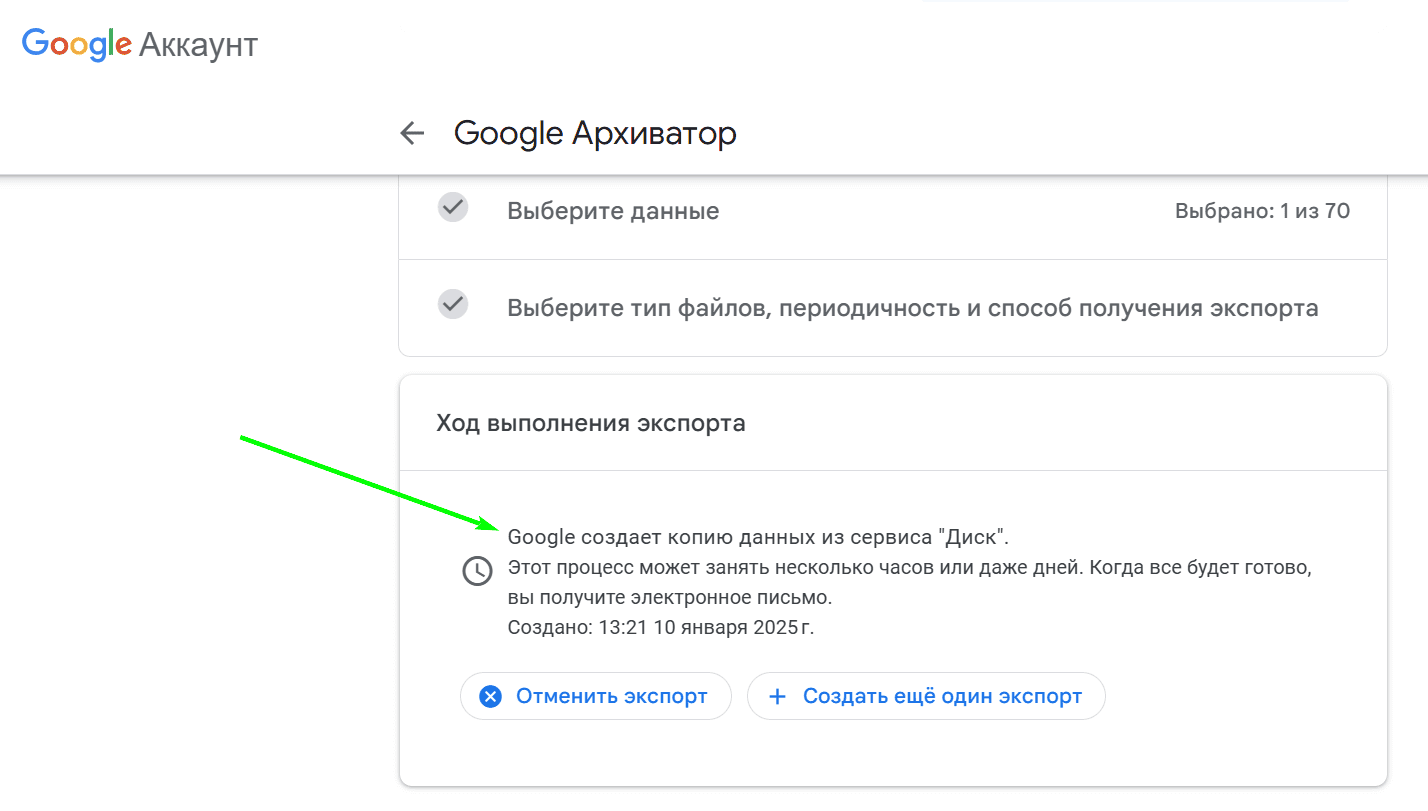Image resolution: width=1428 pixels, height=811 pixels.
Task: Click the Google logo in header
Action: pos(77,43)
